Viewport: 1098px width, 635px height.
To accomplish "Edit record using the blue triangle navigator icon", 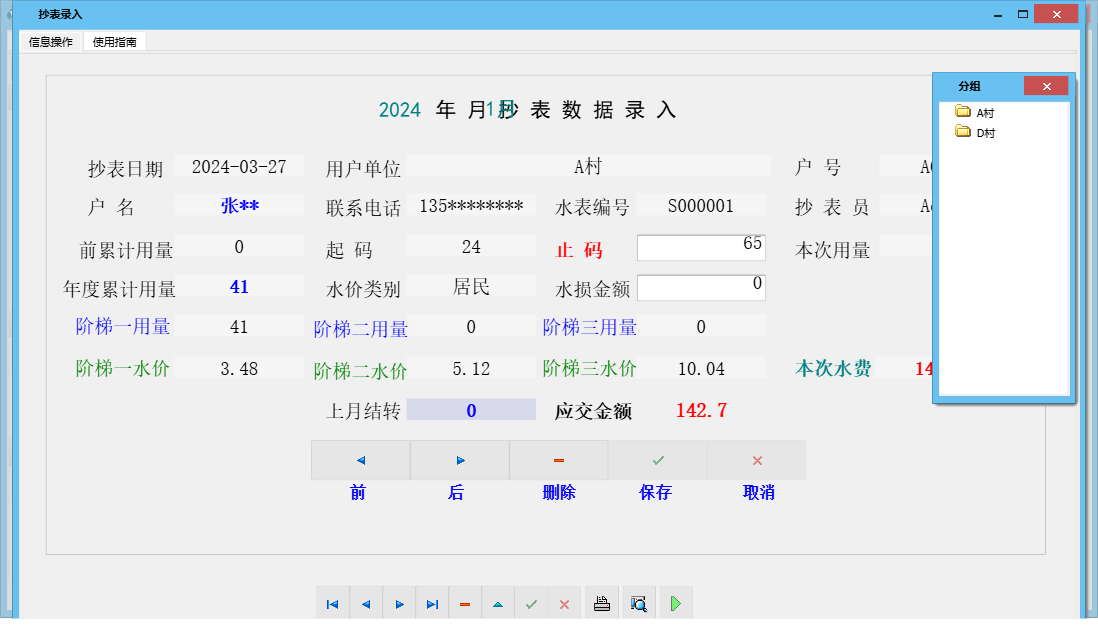I will (x=498, y=603).
